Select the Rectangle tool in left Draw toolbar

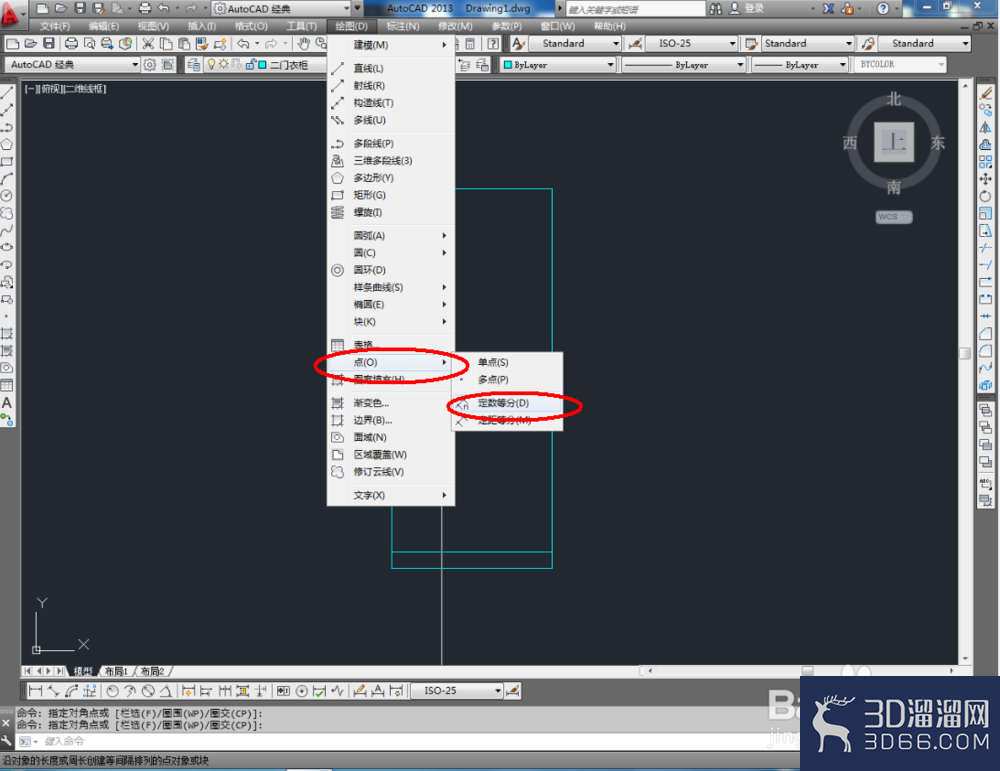[x=7, y=162]
